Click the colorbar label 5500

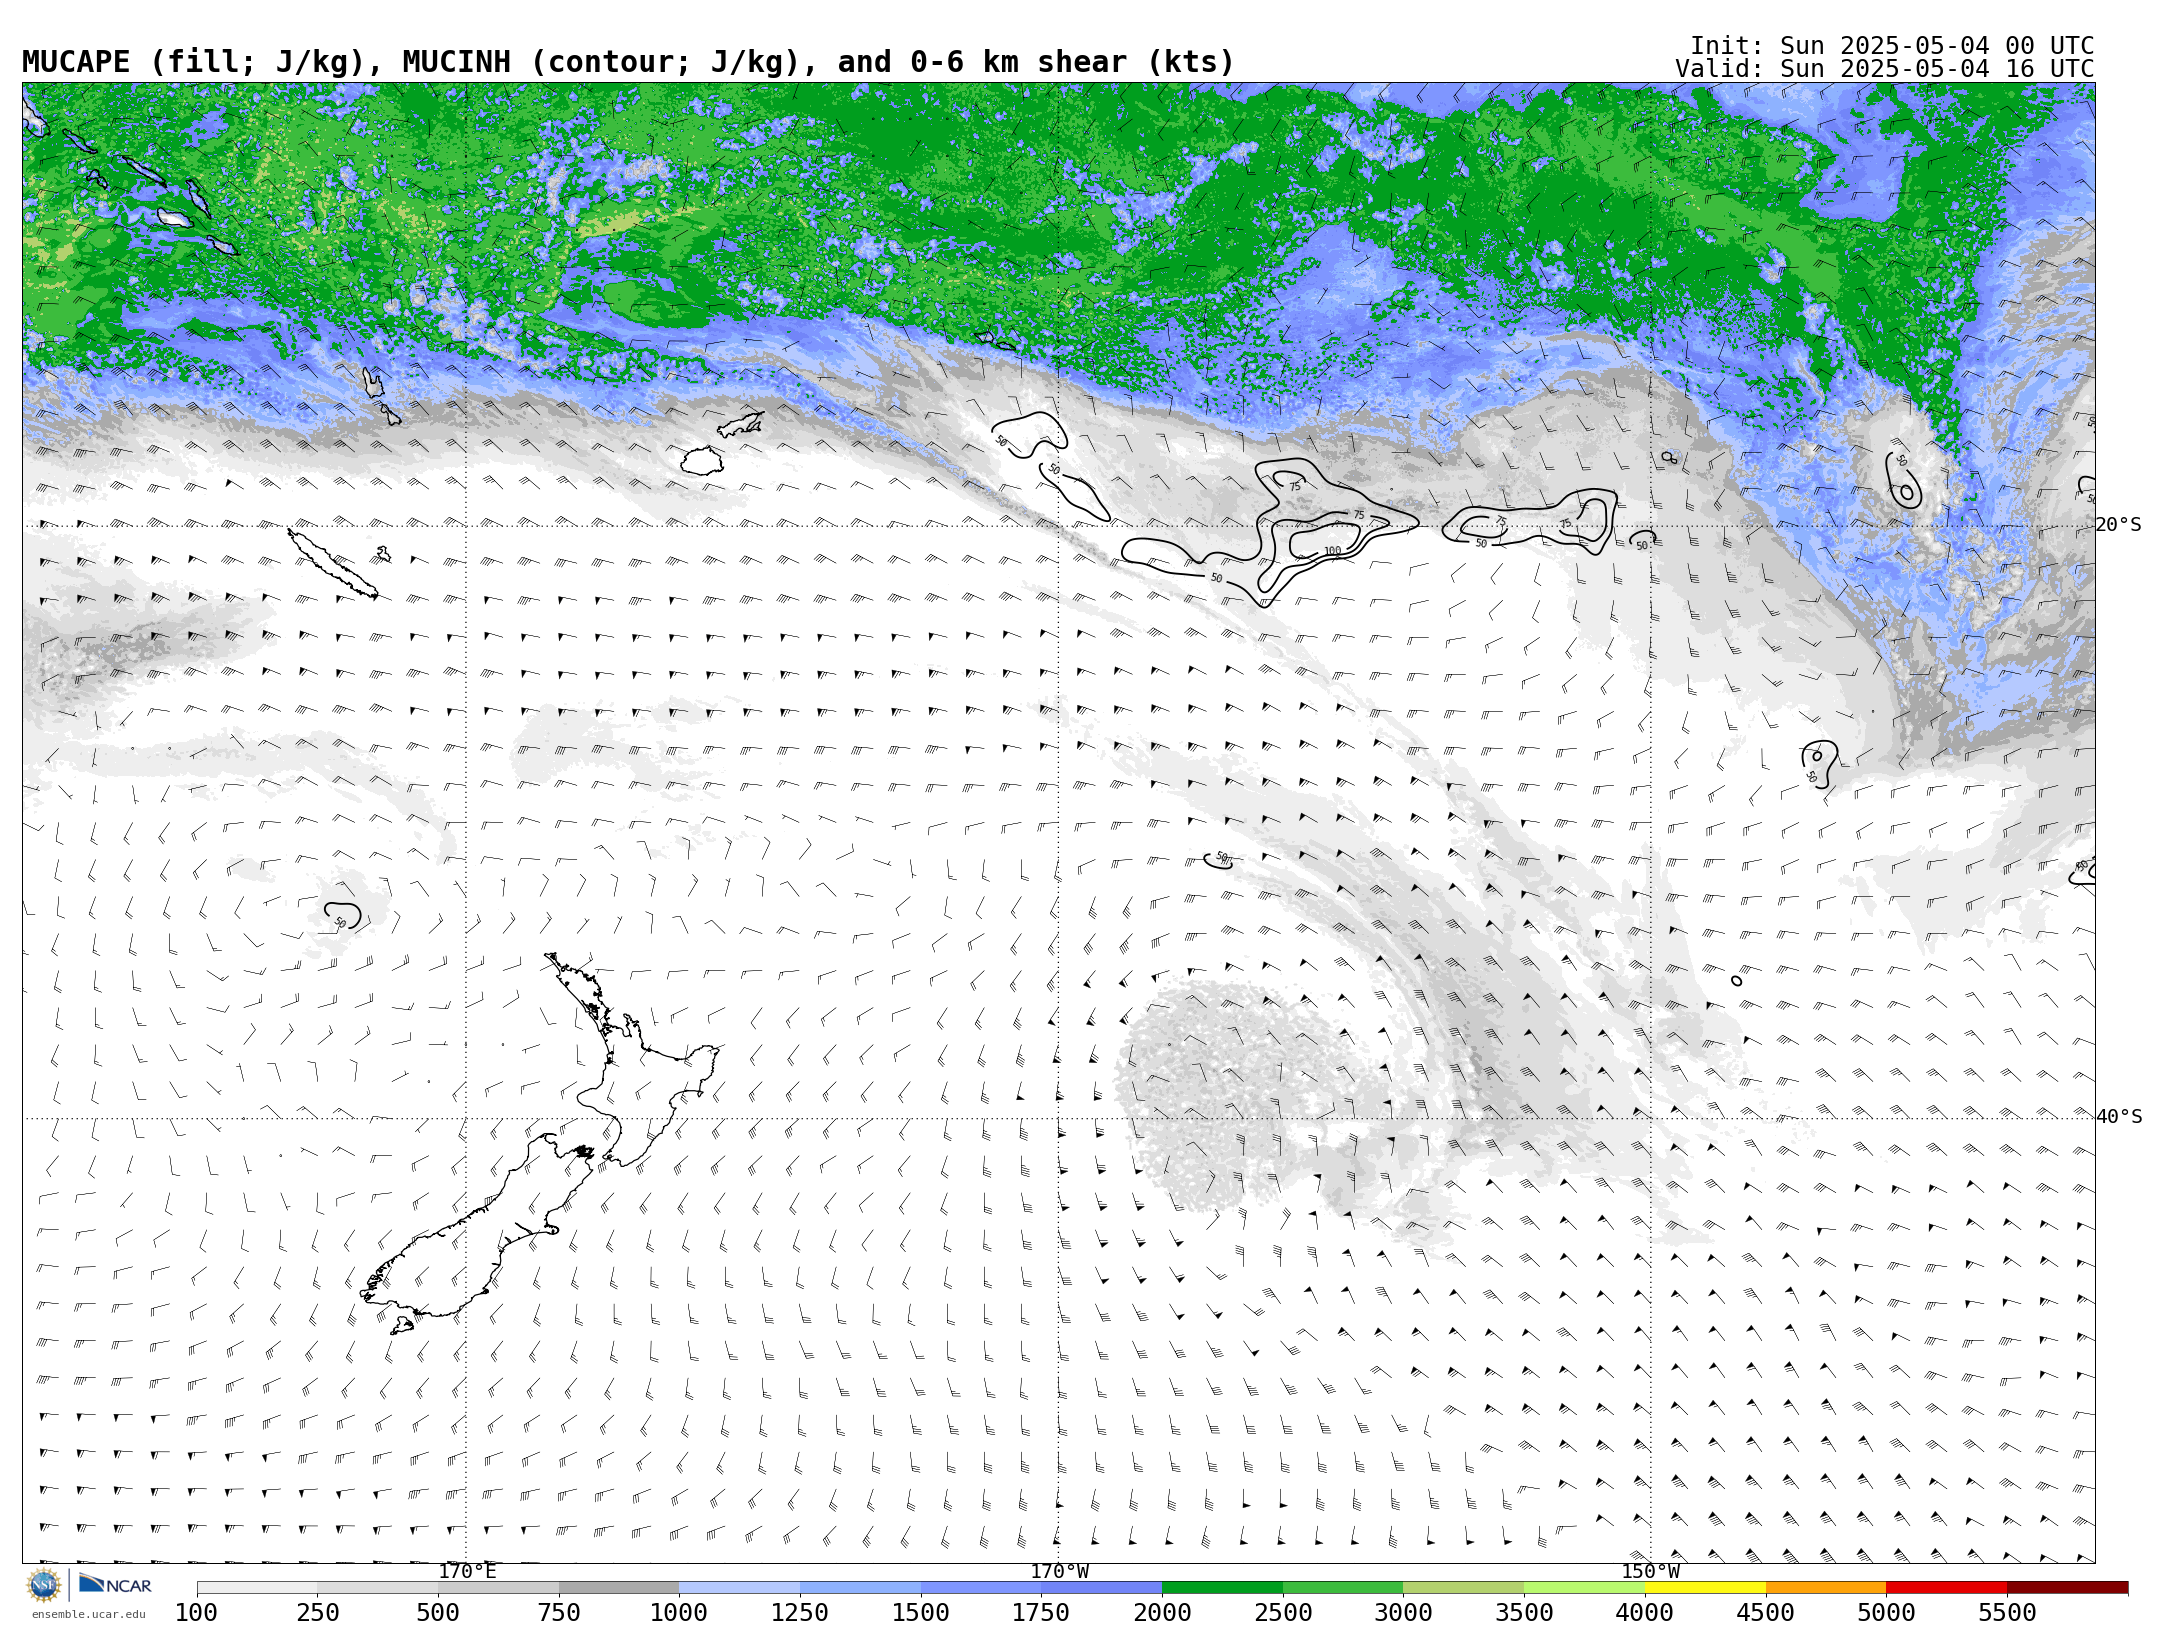2007,1613
